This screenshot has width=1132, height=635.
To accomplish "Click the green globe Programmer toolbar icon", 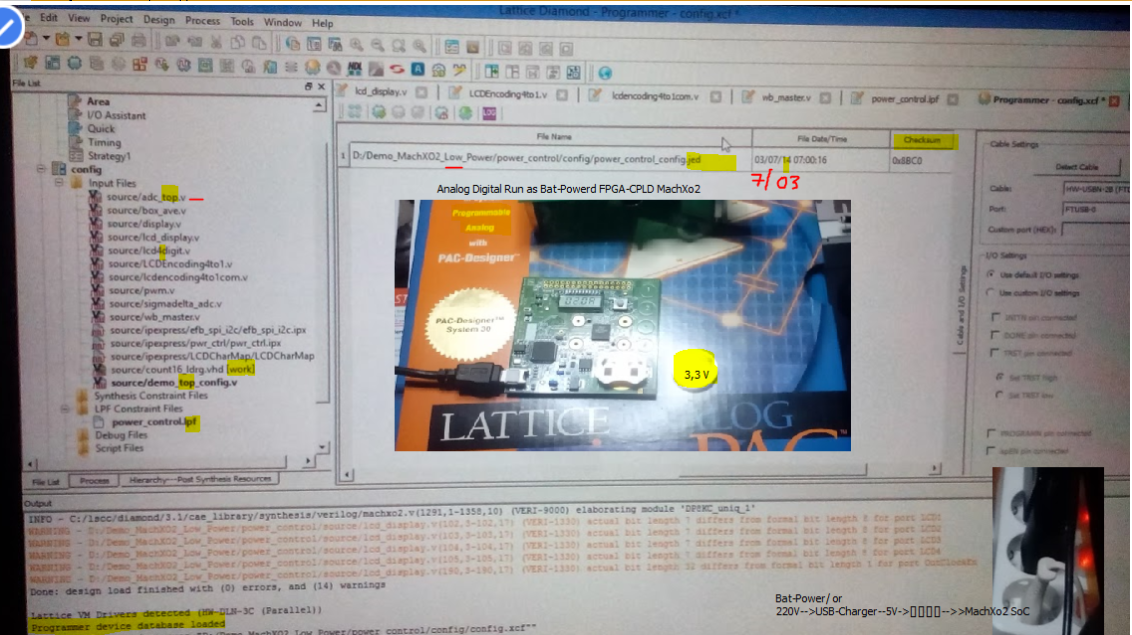I will pyautogui.click(x=466, y=113).
